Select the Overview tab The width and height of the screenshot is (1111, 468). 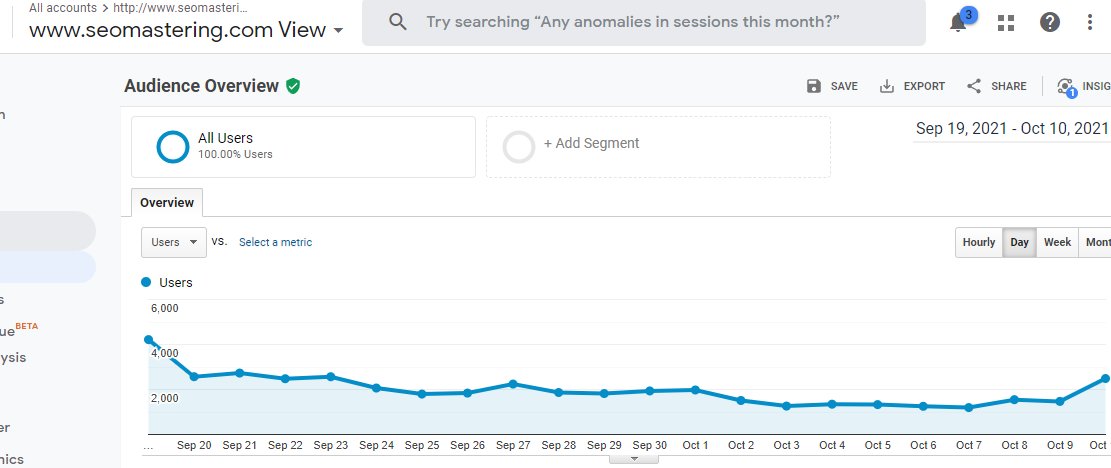pos(167,202)
